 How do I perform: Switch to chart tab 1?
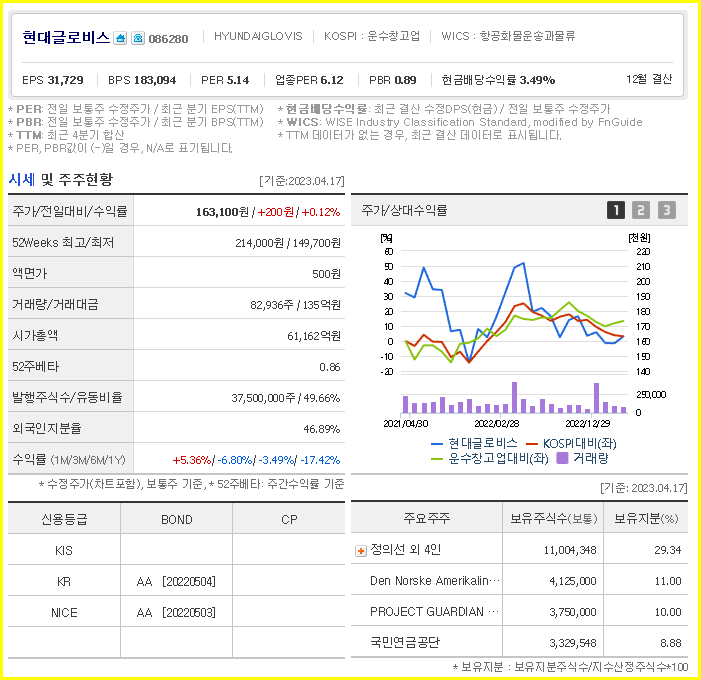click(616, 210)
